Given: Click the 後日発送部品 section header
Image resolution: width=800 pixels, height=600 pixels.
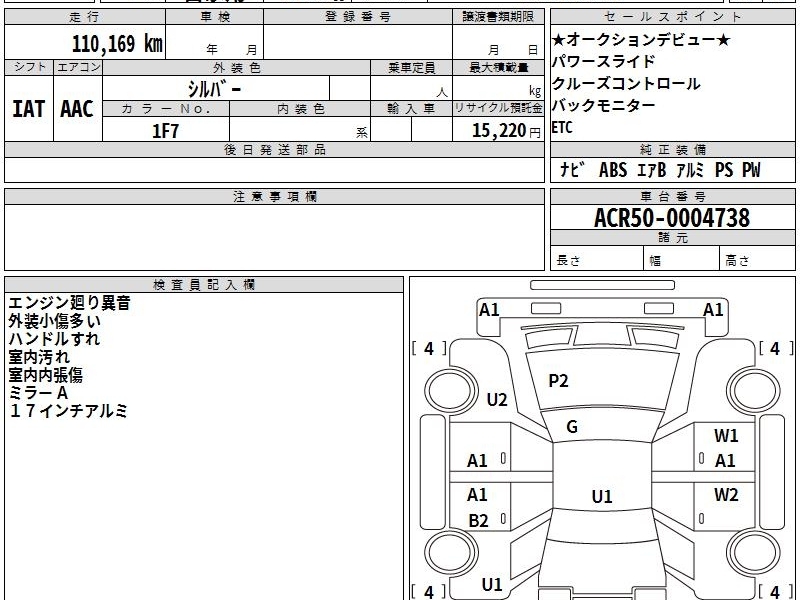Looking at the screenshot, I should tap(274, 149).
